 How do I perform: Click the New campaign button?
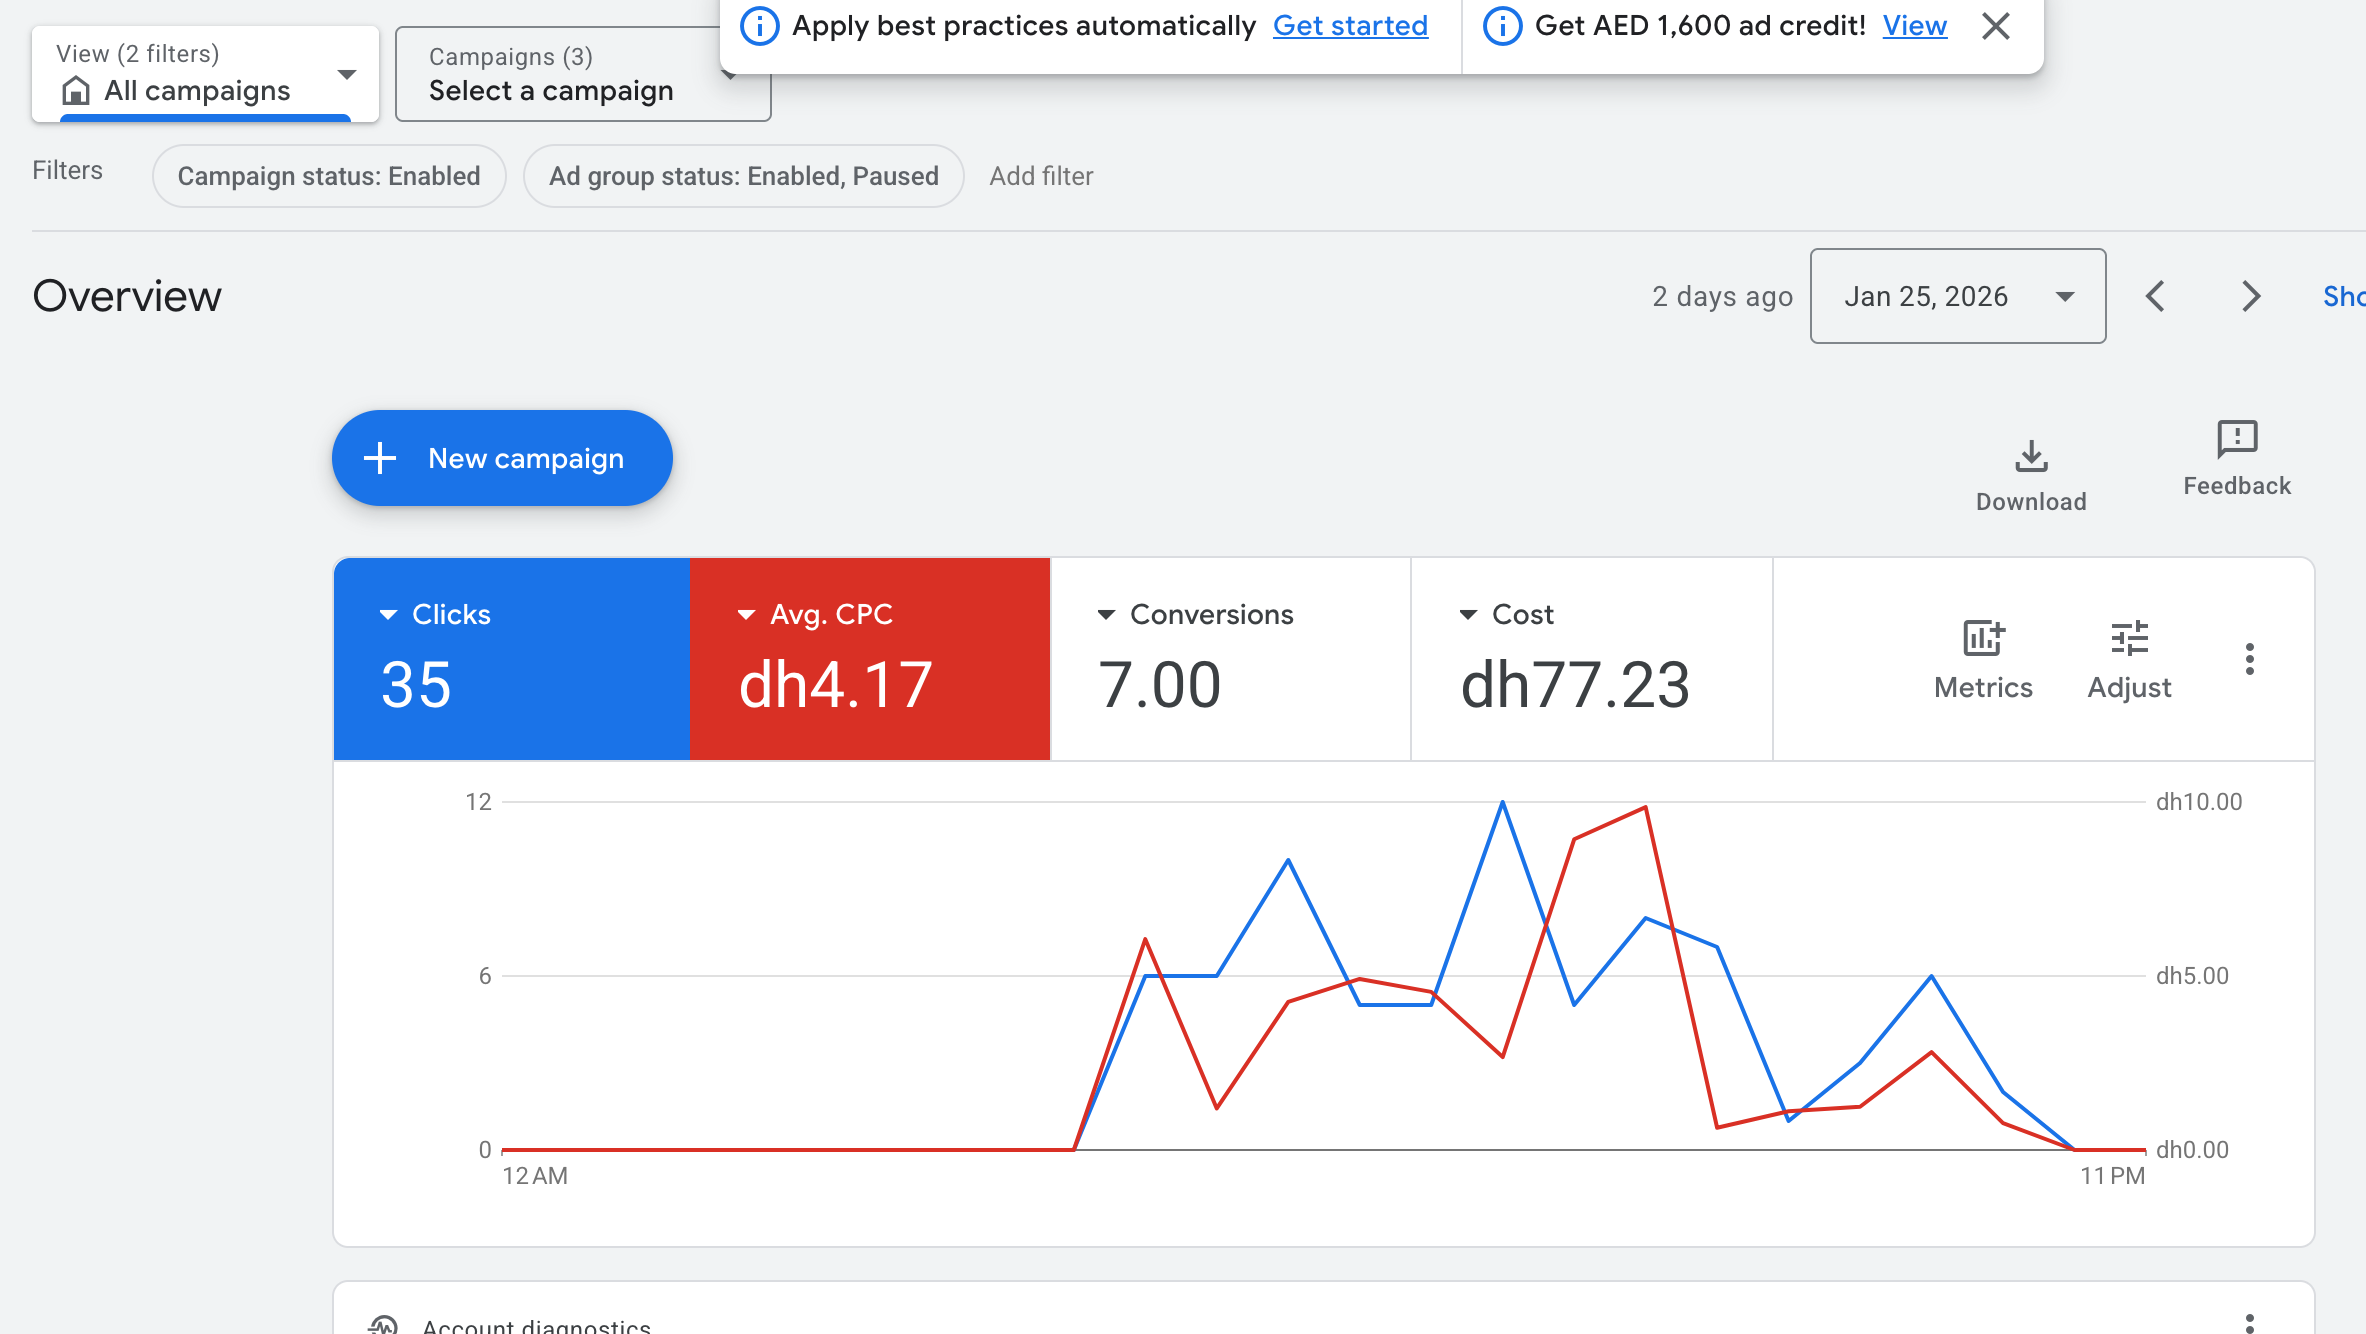click(x=502, y=458)
